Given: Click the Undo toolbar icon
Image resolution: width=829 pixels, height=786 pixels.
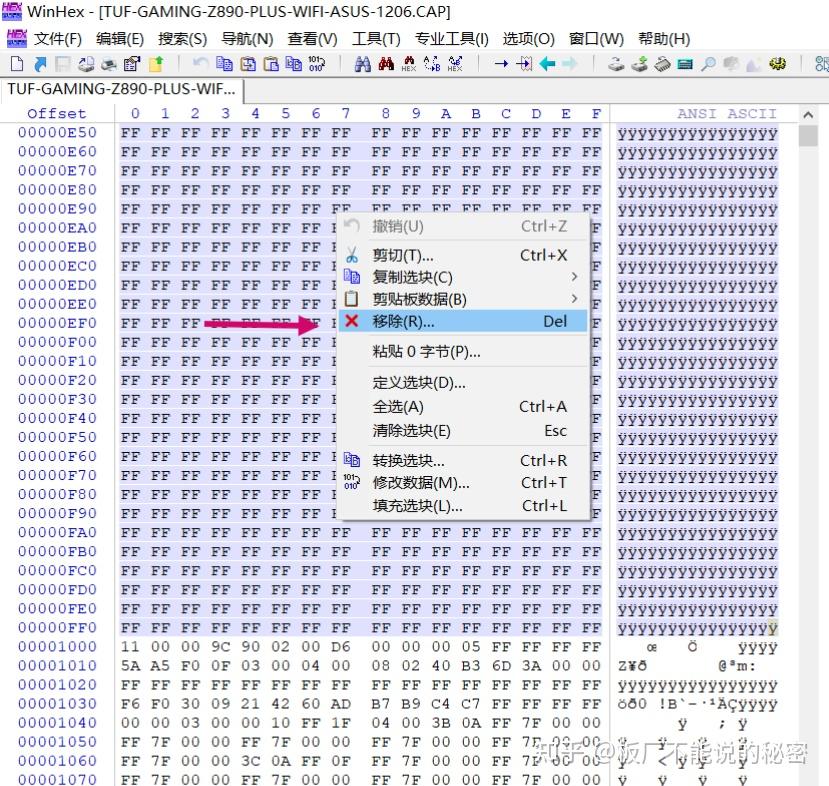Looking at the screenshot, I should coord(200,64).
